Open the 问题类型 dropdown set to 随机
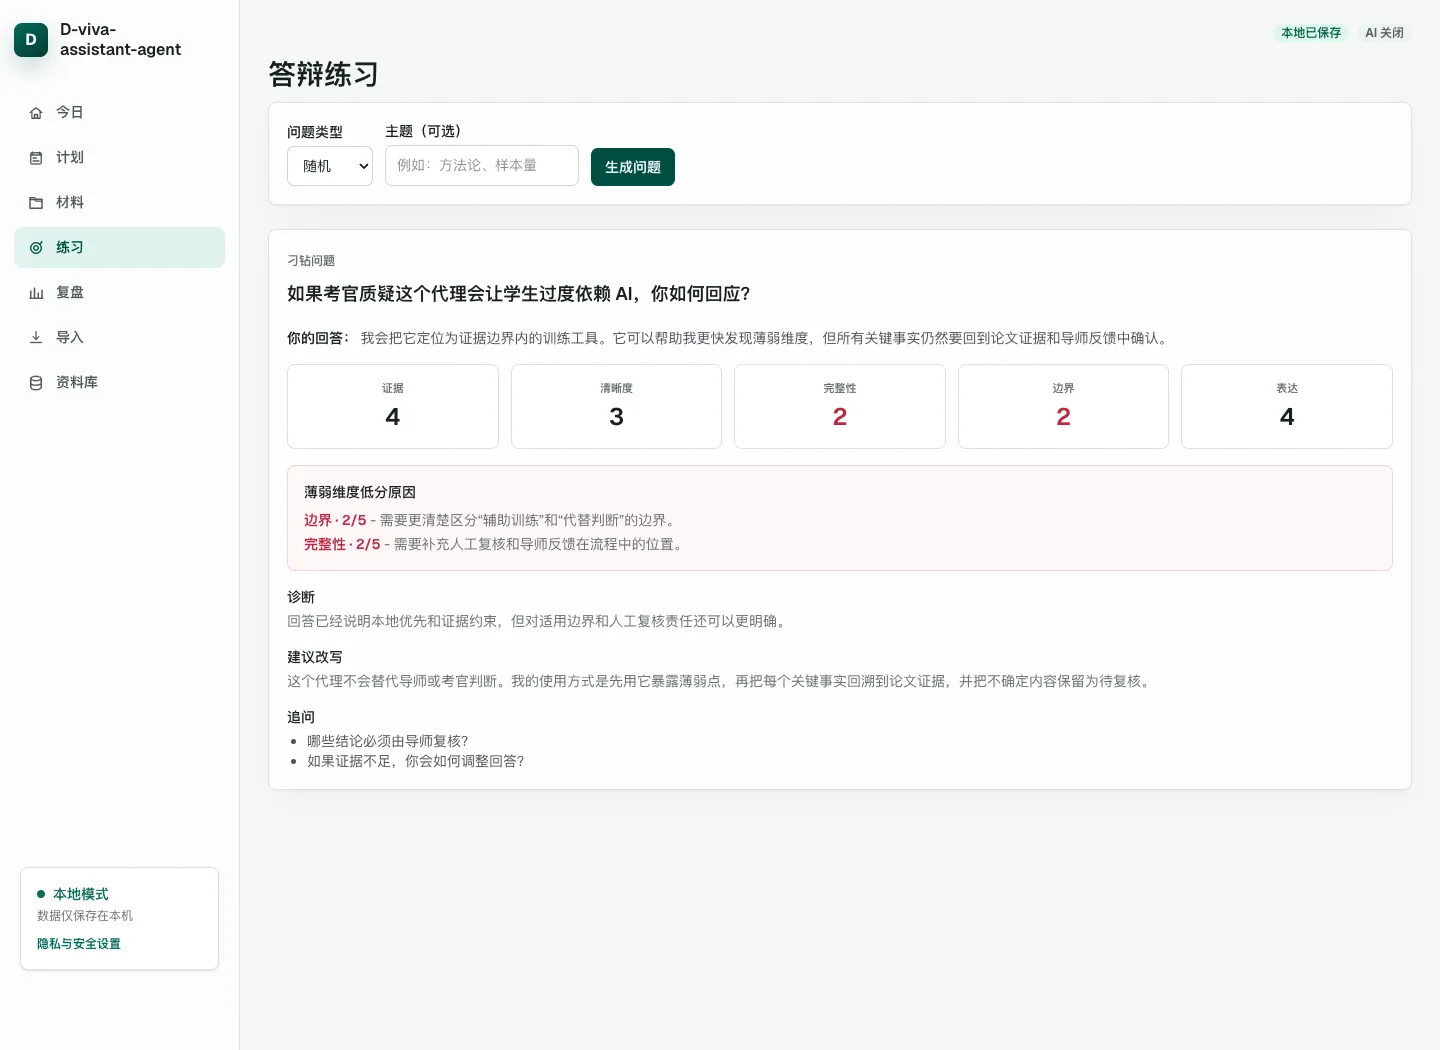The width and height of the screenshot is (1440, 1050). tap(330, 166)
